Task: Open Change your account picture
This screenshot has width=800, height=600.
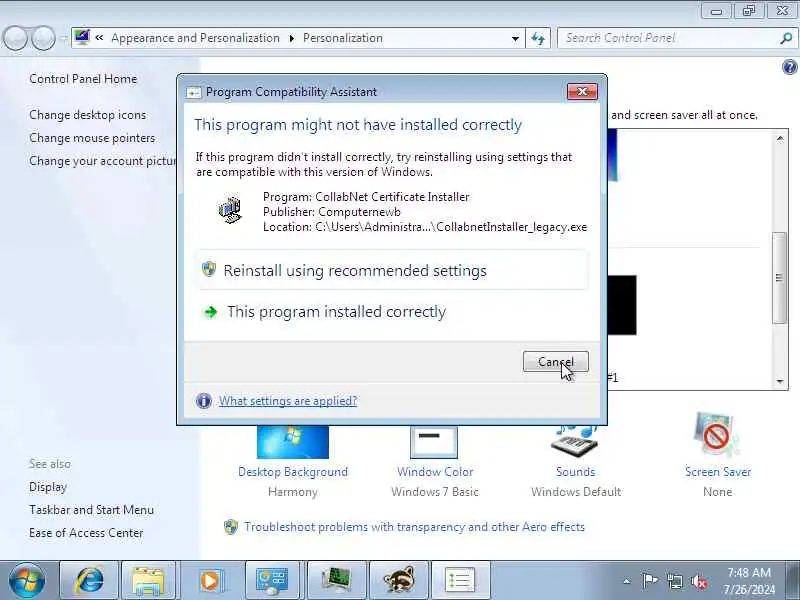Action: (103, 161)
